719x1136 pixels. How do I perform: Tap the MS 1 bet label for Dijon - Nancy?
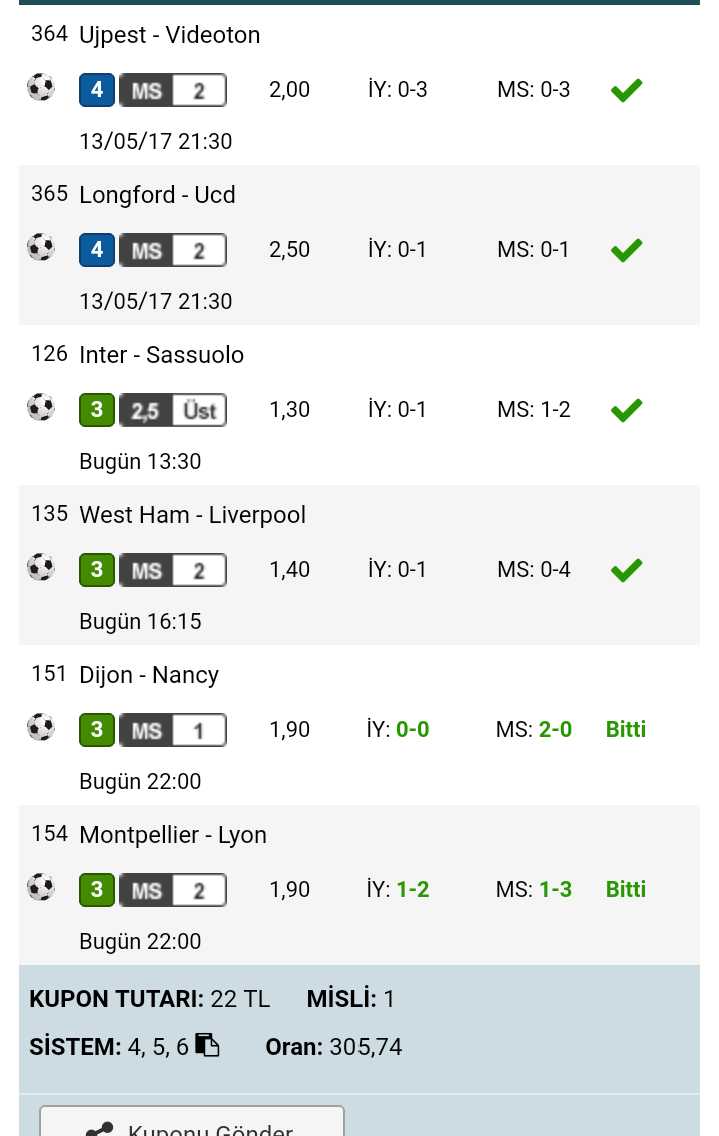[173, 730]
